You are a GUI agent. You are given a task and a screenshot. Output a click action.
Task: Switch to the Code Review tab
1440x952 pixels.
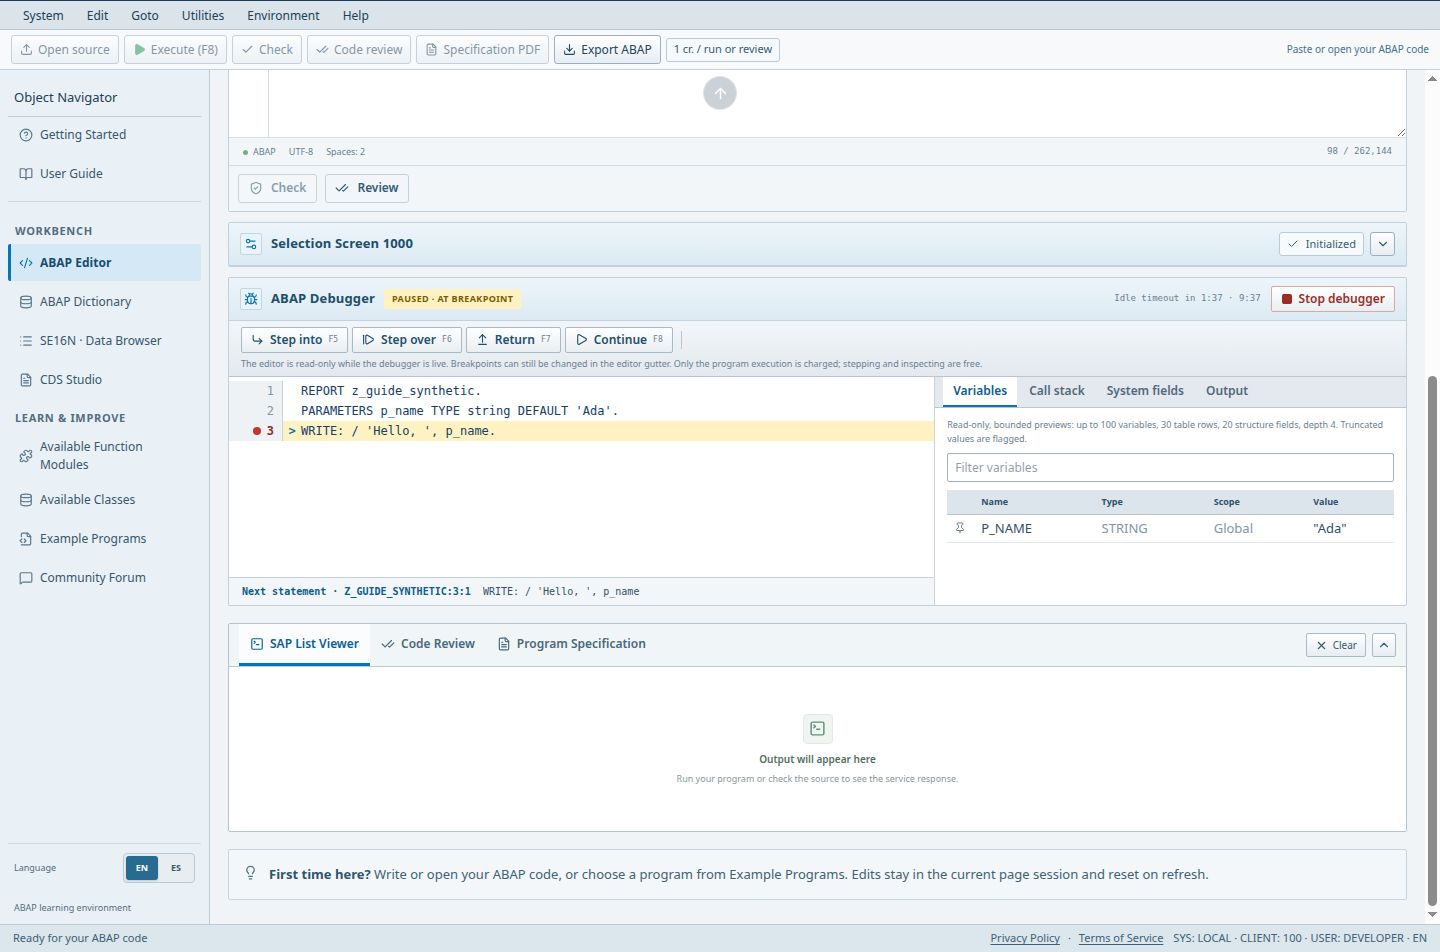coord(428,644)
